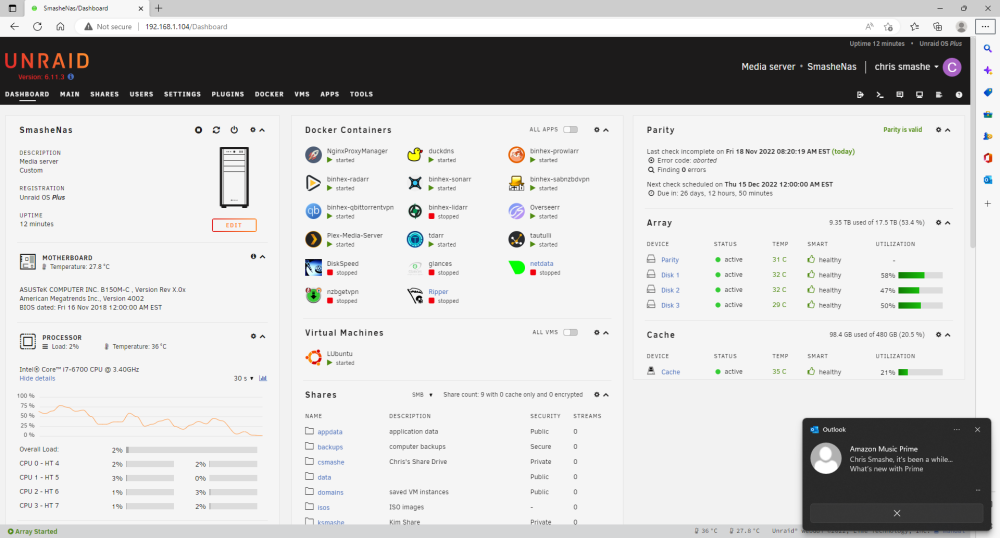Click the LUbuntu virtual machine icon
1000x538 pixels.
[x=313, y=358]
